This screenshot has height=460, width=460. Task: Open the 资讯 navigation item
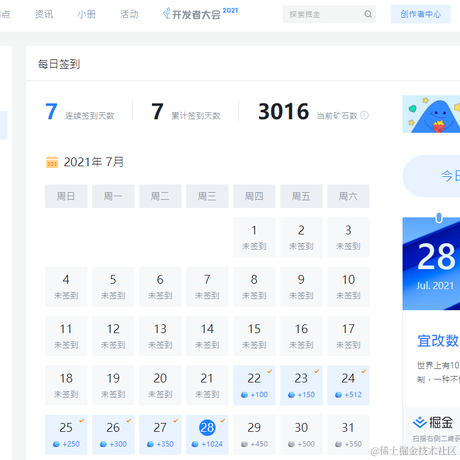(44, 14)
